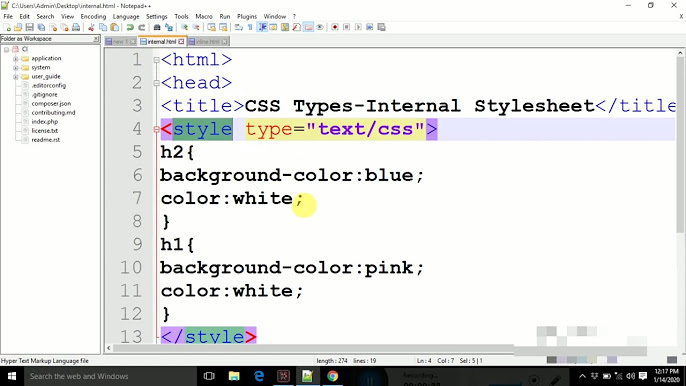Expand the application folder
The height and width of the screenshot is (386, 686).
pos(15,58)
